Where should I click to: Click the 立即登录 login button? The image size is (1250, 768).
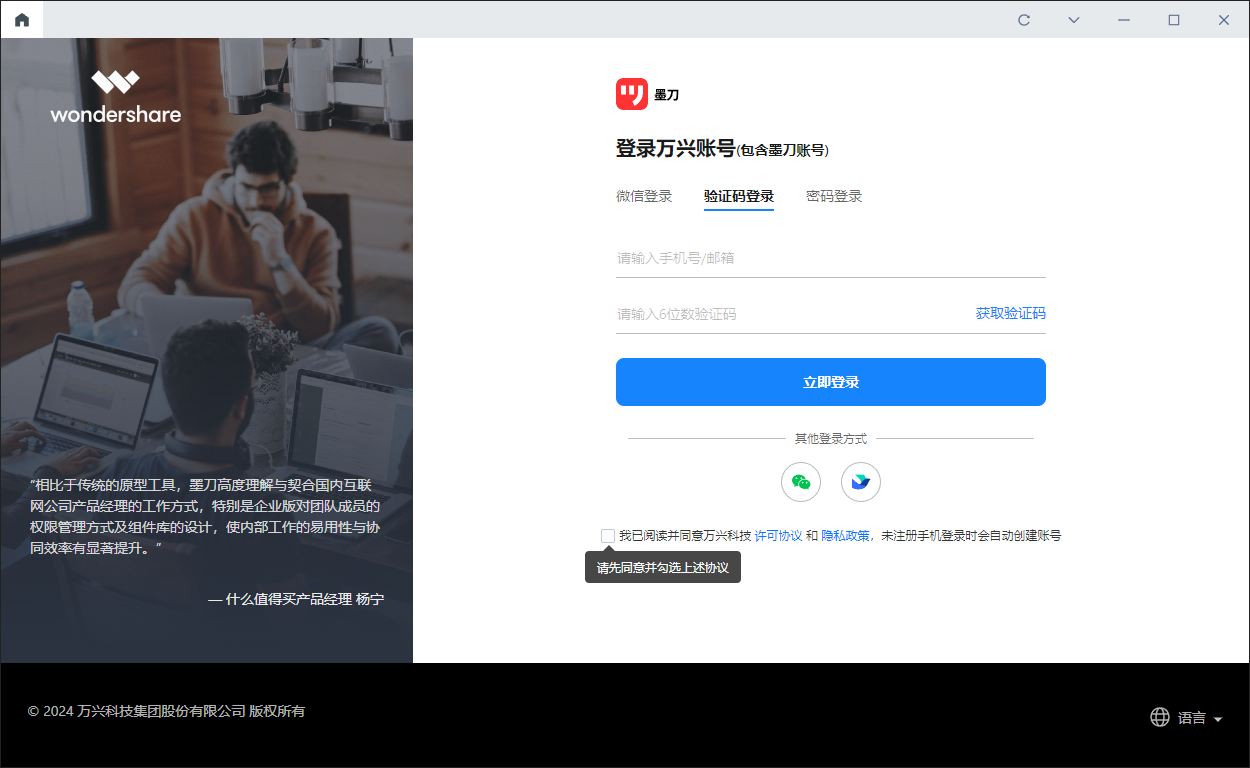pyautogui.click(x=830, y=382)
